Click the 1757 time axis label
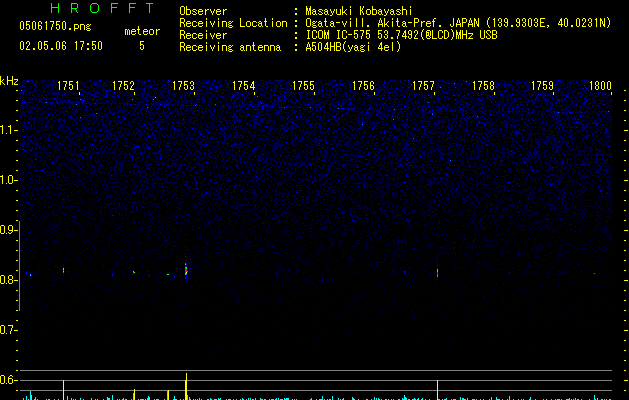The width and height of the screenshot is (629, 400). (423, 86)
